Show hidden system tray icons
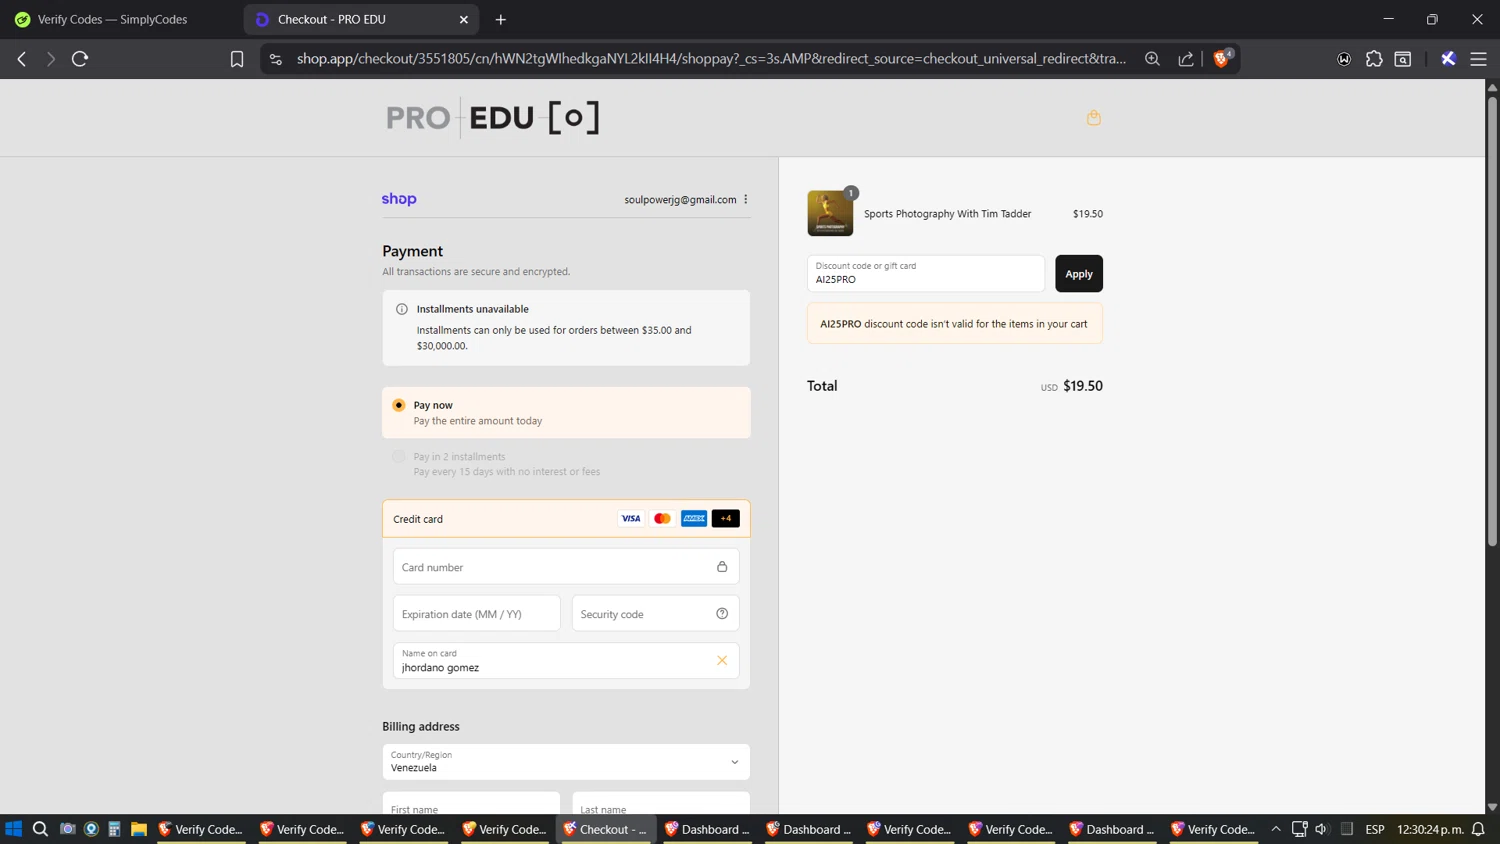1500x844 pixels. 1276,829
